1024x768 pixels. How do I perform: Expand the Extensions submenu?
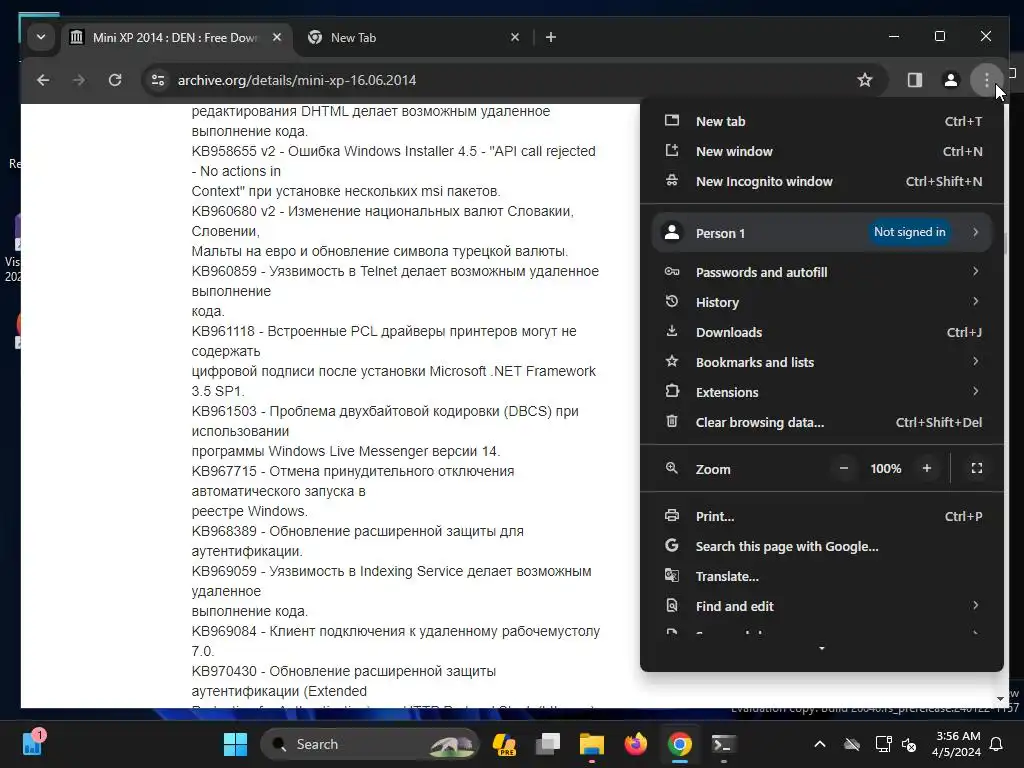click(x=822, y=392)
